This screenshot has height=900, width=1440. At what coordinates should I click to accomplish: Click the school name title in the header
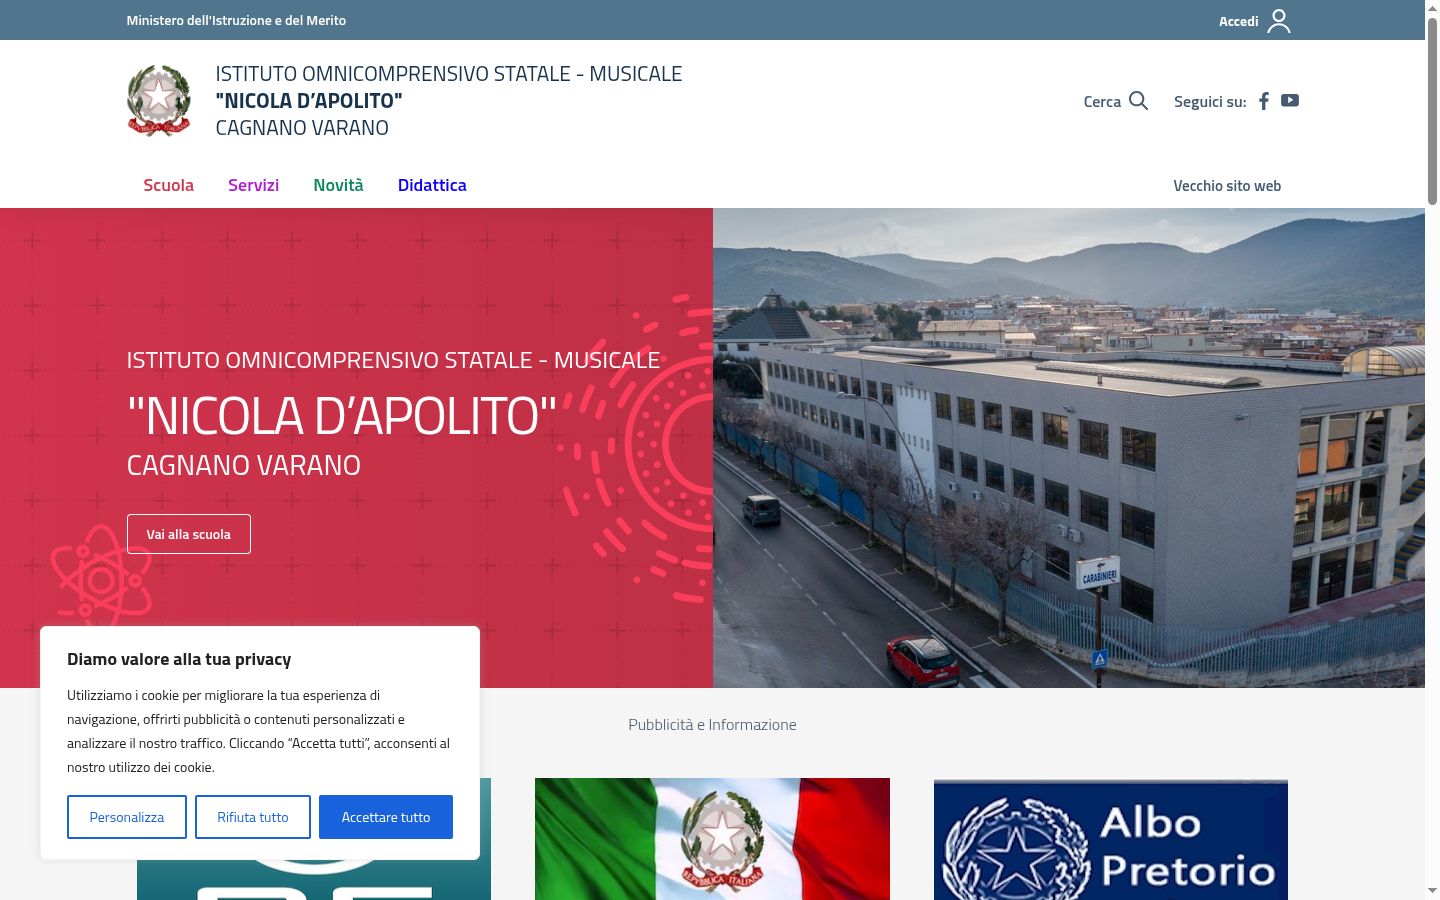pos(449,100)
